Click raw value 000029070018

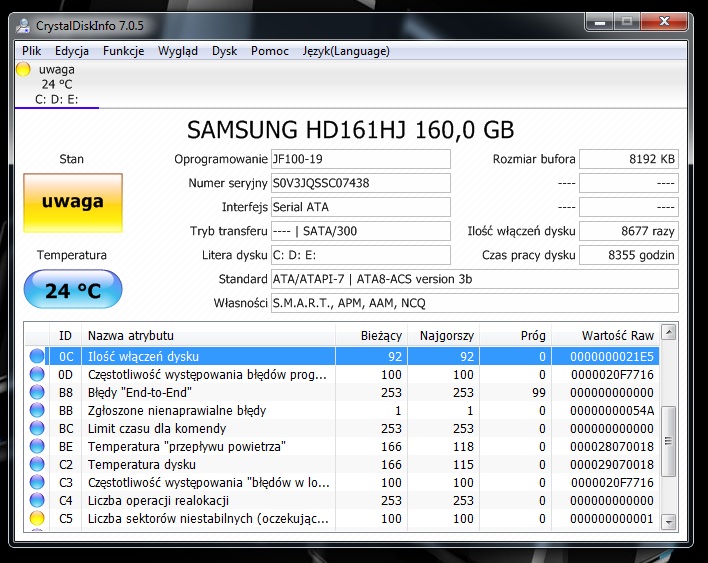point(612,464)
